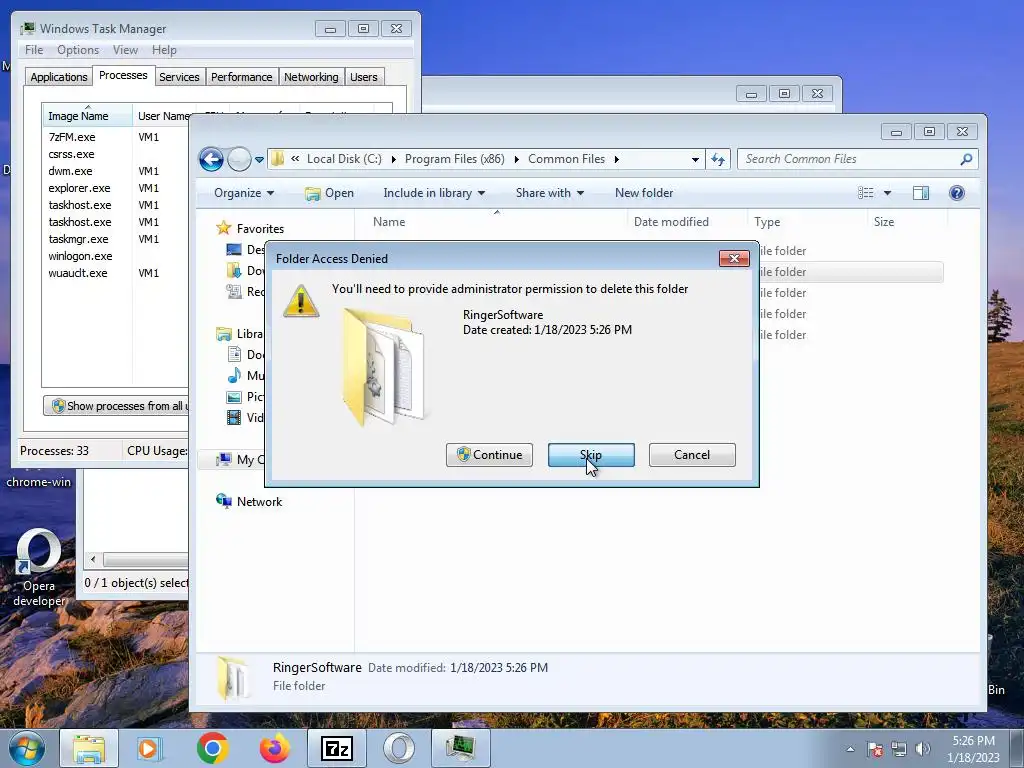Viewport: 1024px width, 768px height.
Task: Launch Windows Media Player from taskbar
Action: coord(150,748)
